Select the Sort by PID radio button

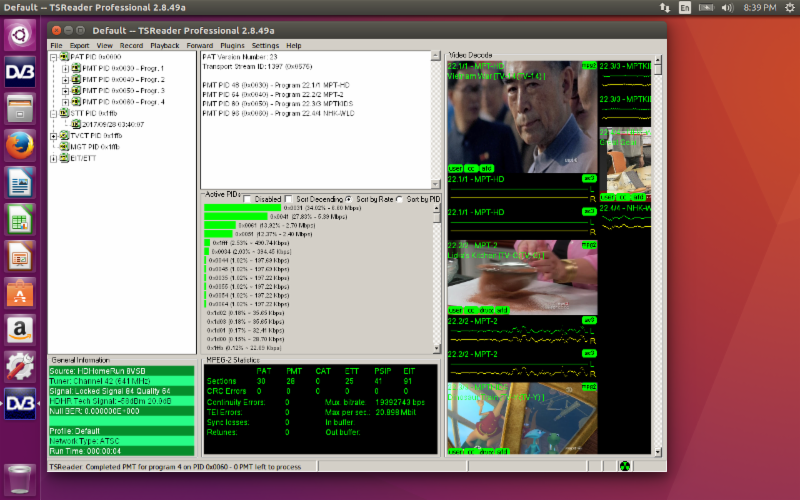401,199
